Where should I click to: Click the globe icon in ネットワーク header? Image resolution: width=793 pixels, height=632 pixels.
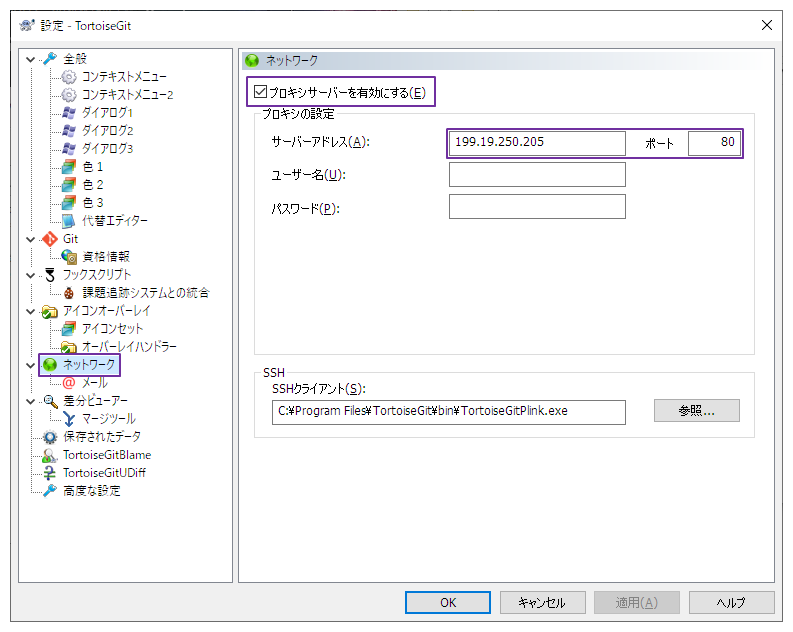coord(252,61)
